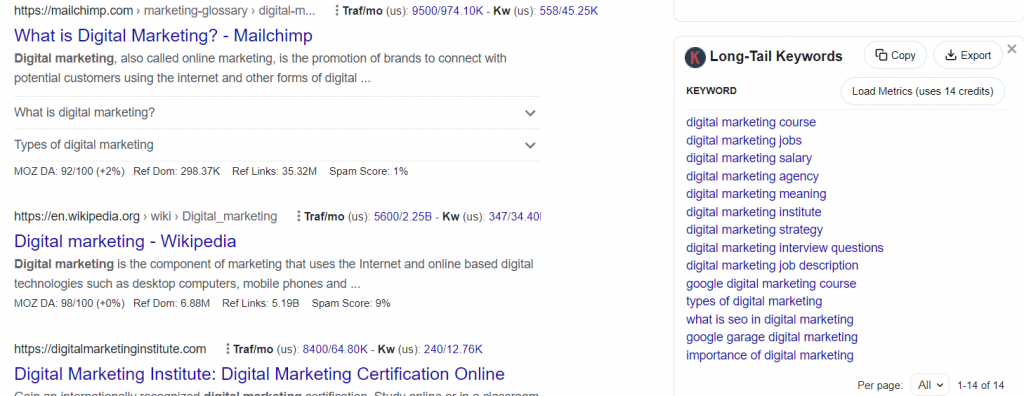Expand the 'Types of digital marketing' question
The image size is (1024, 396).
click(x=277, y=144)
